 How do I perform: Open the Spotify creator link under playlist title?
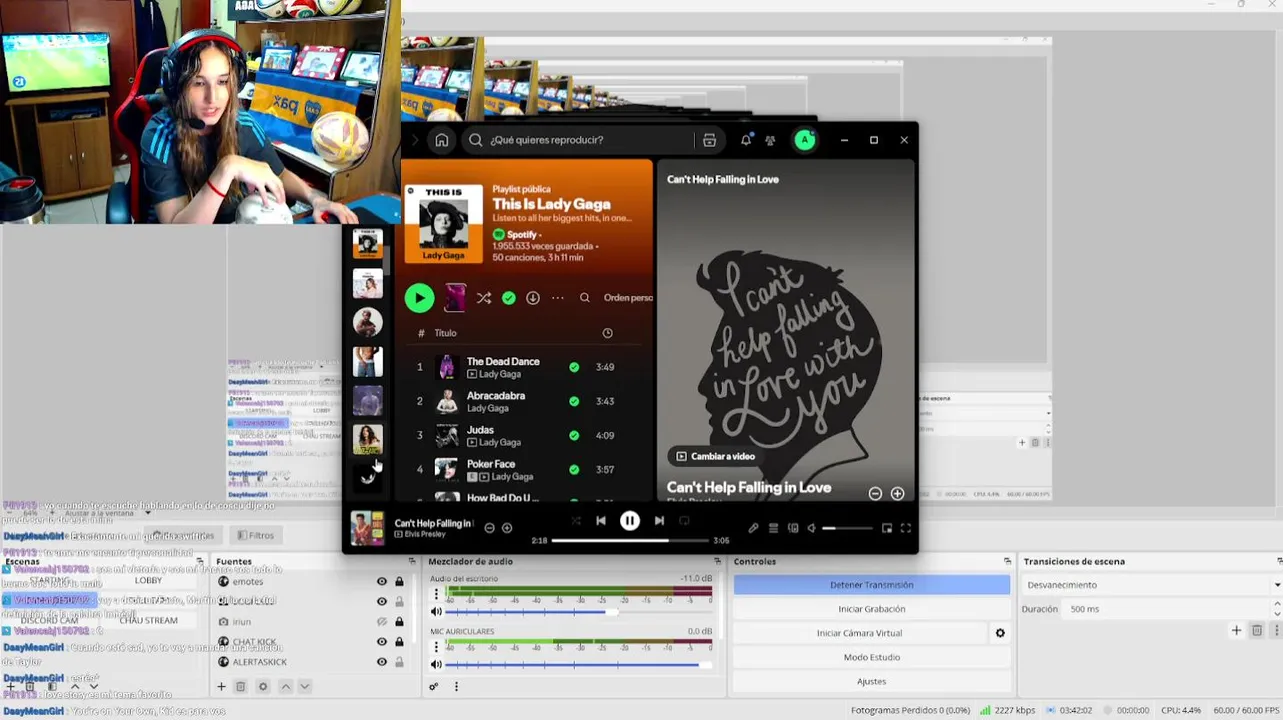tap(522, 235)
